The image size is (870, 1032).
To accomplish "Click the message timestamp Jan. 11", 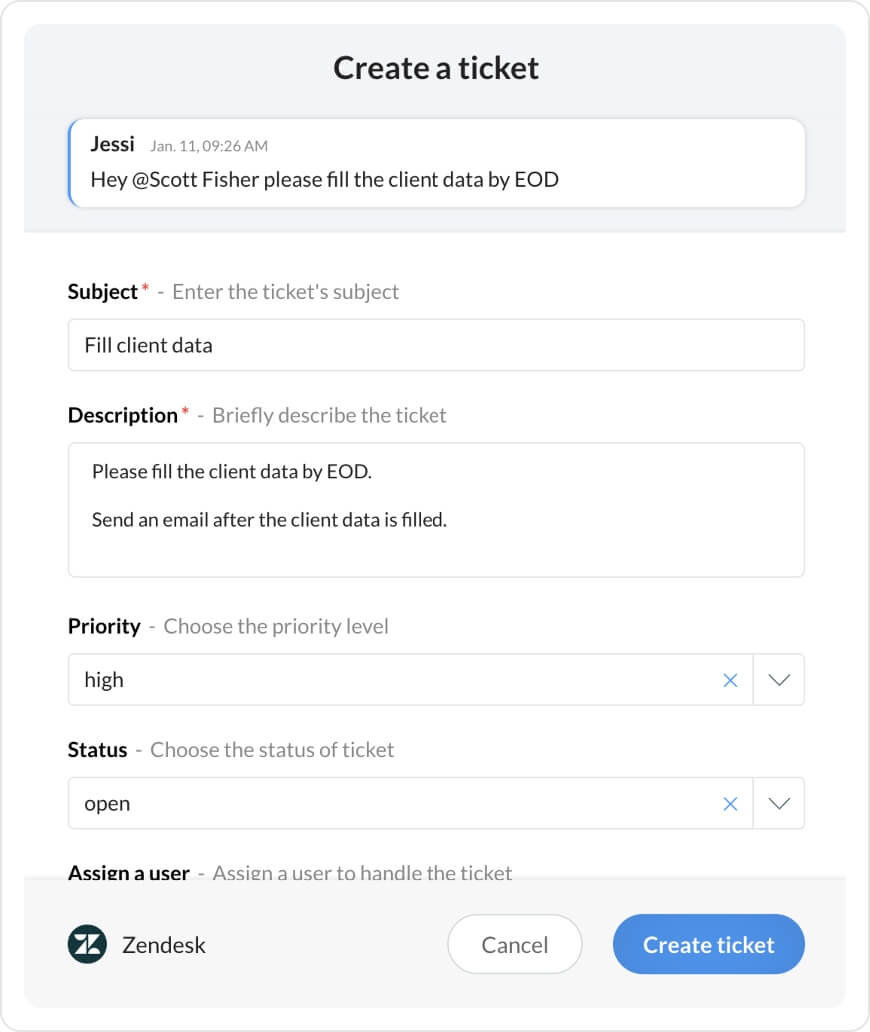I will point(209,146).
